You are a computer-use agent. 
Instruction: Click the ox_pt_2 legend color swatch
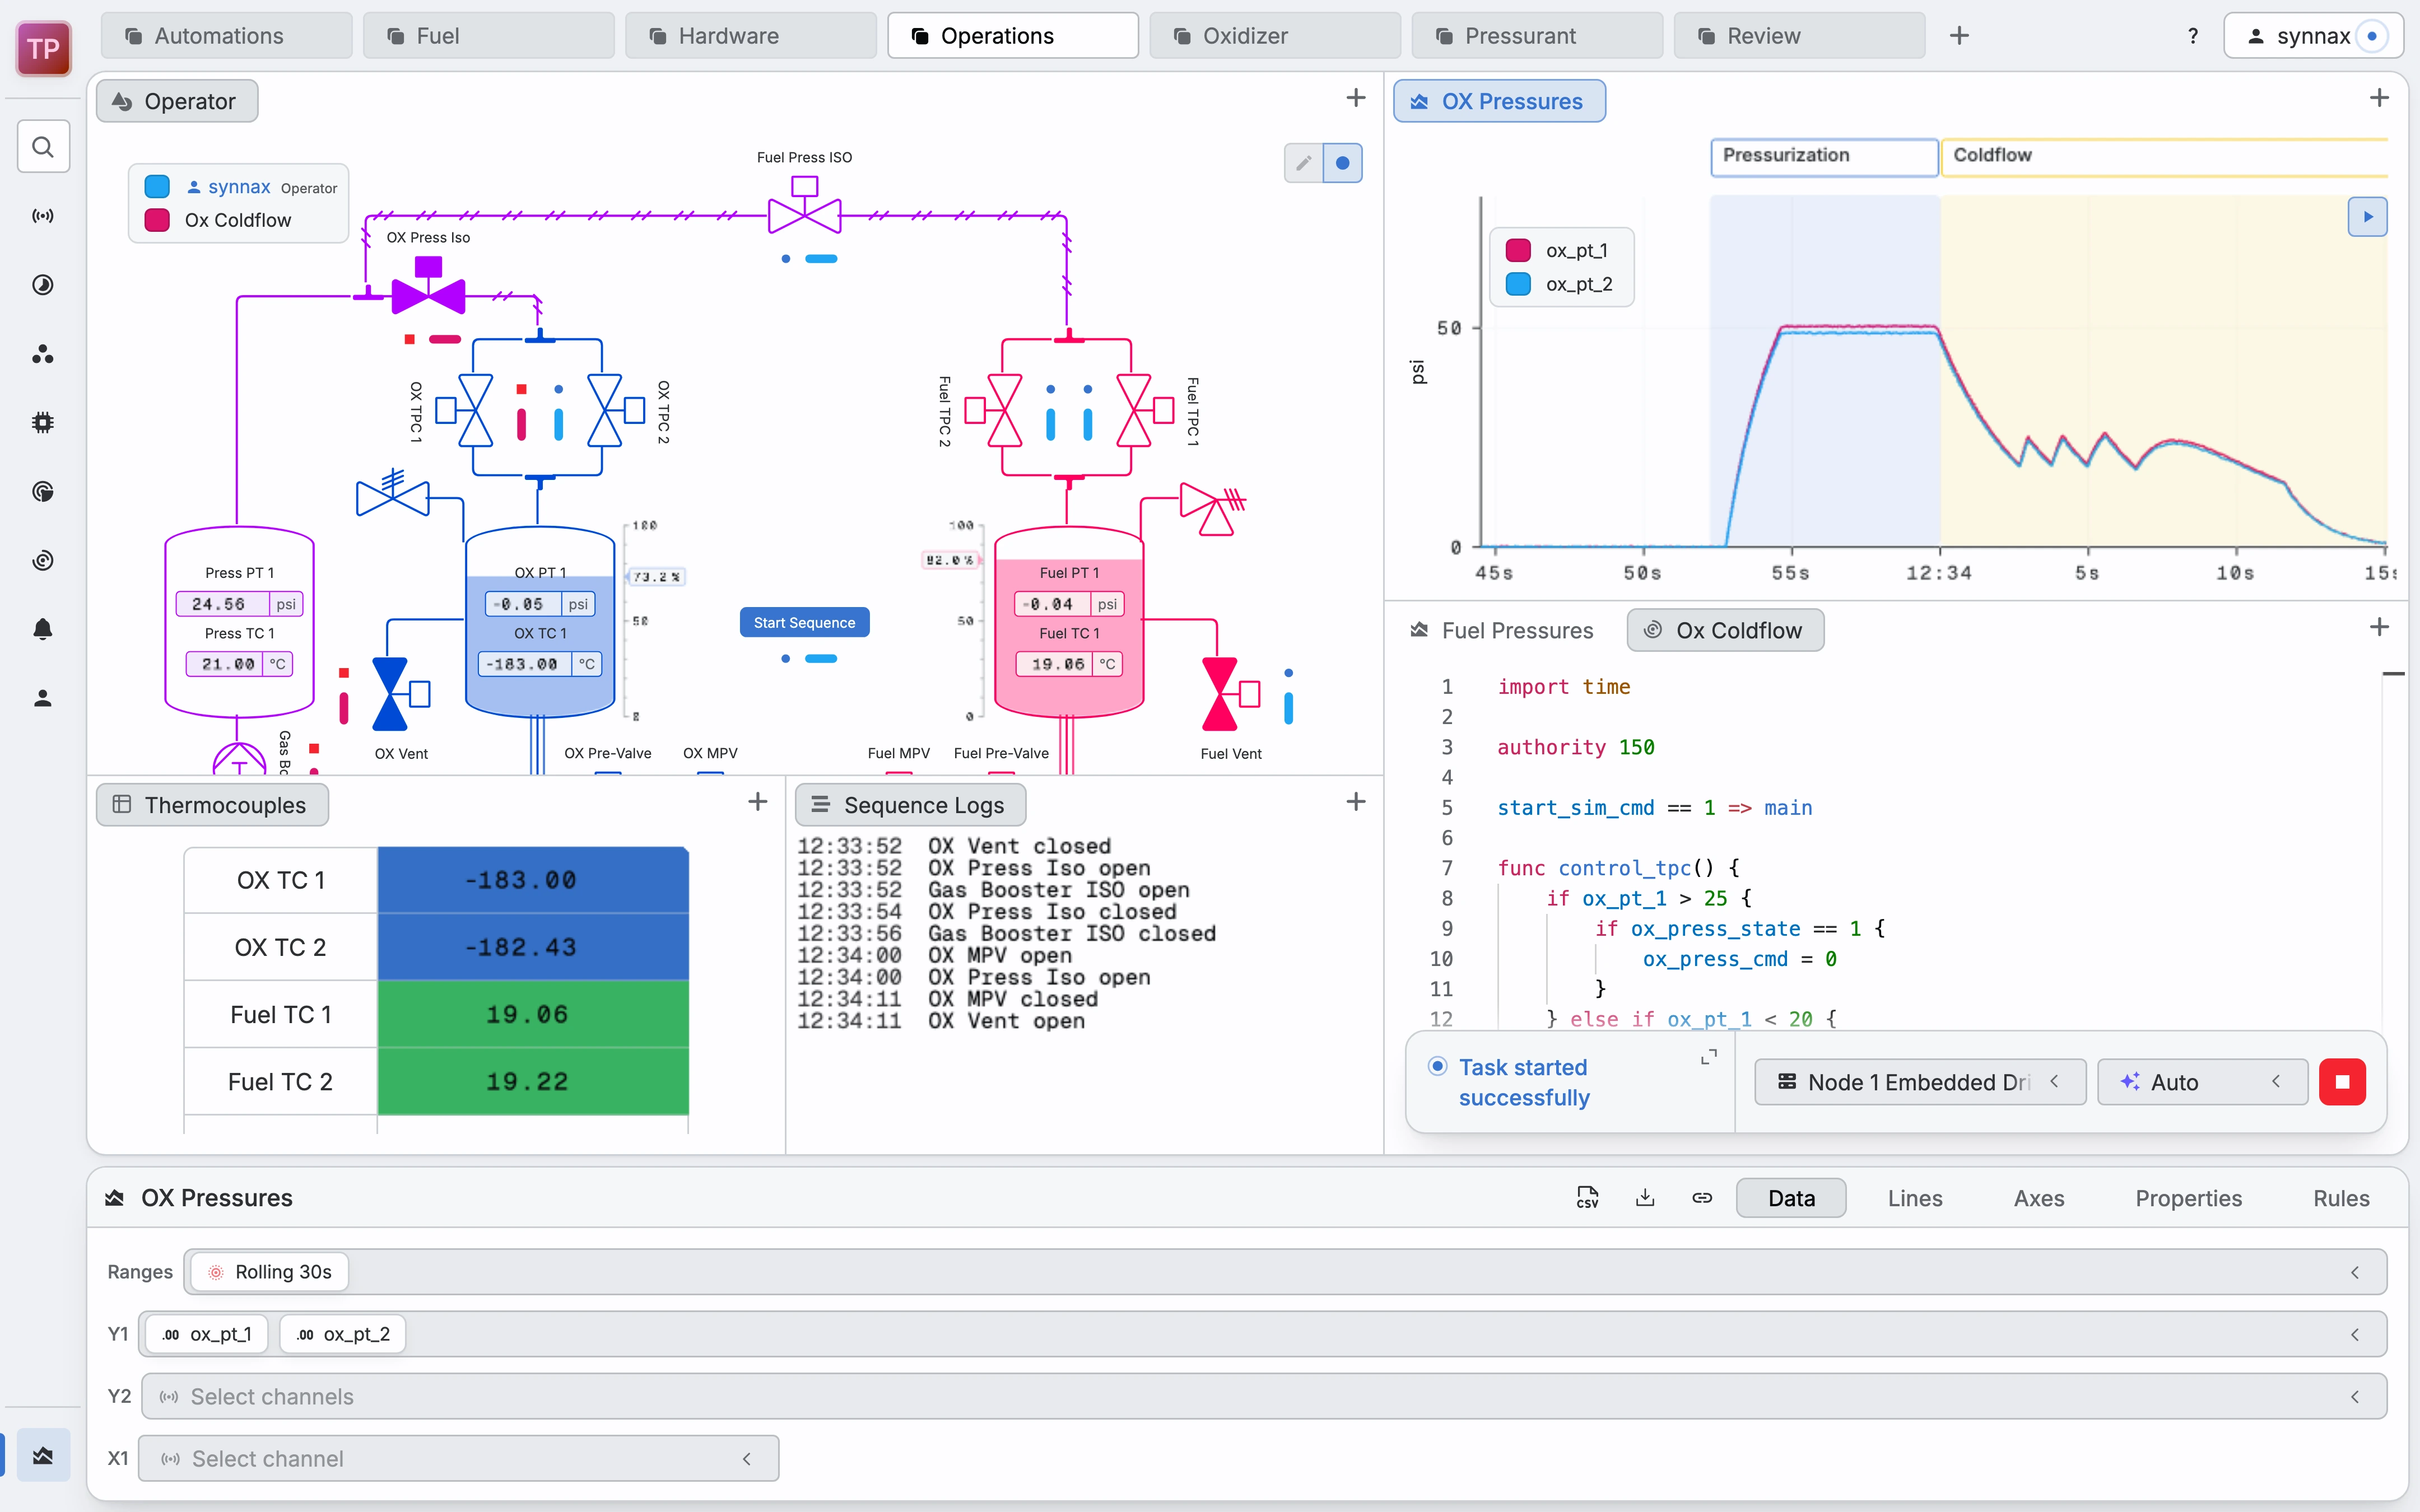click(x=1518, y=284)
